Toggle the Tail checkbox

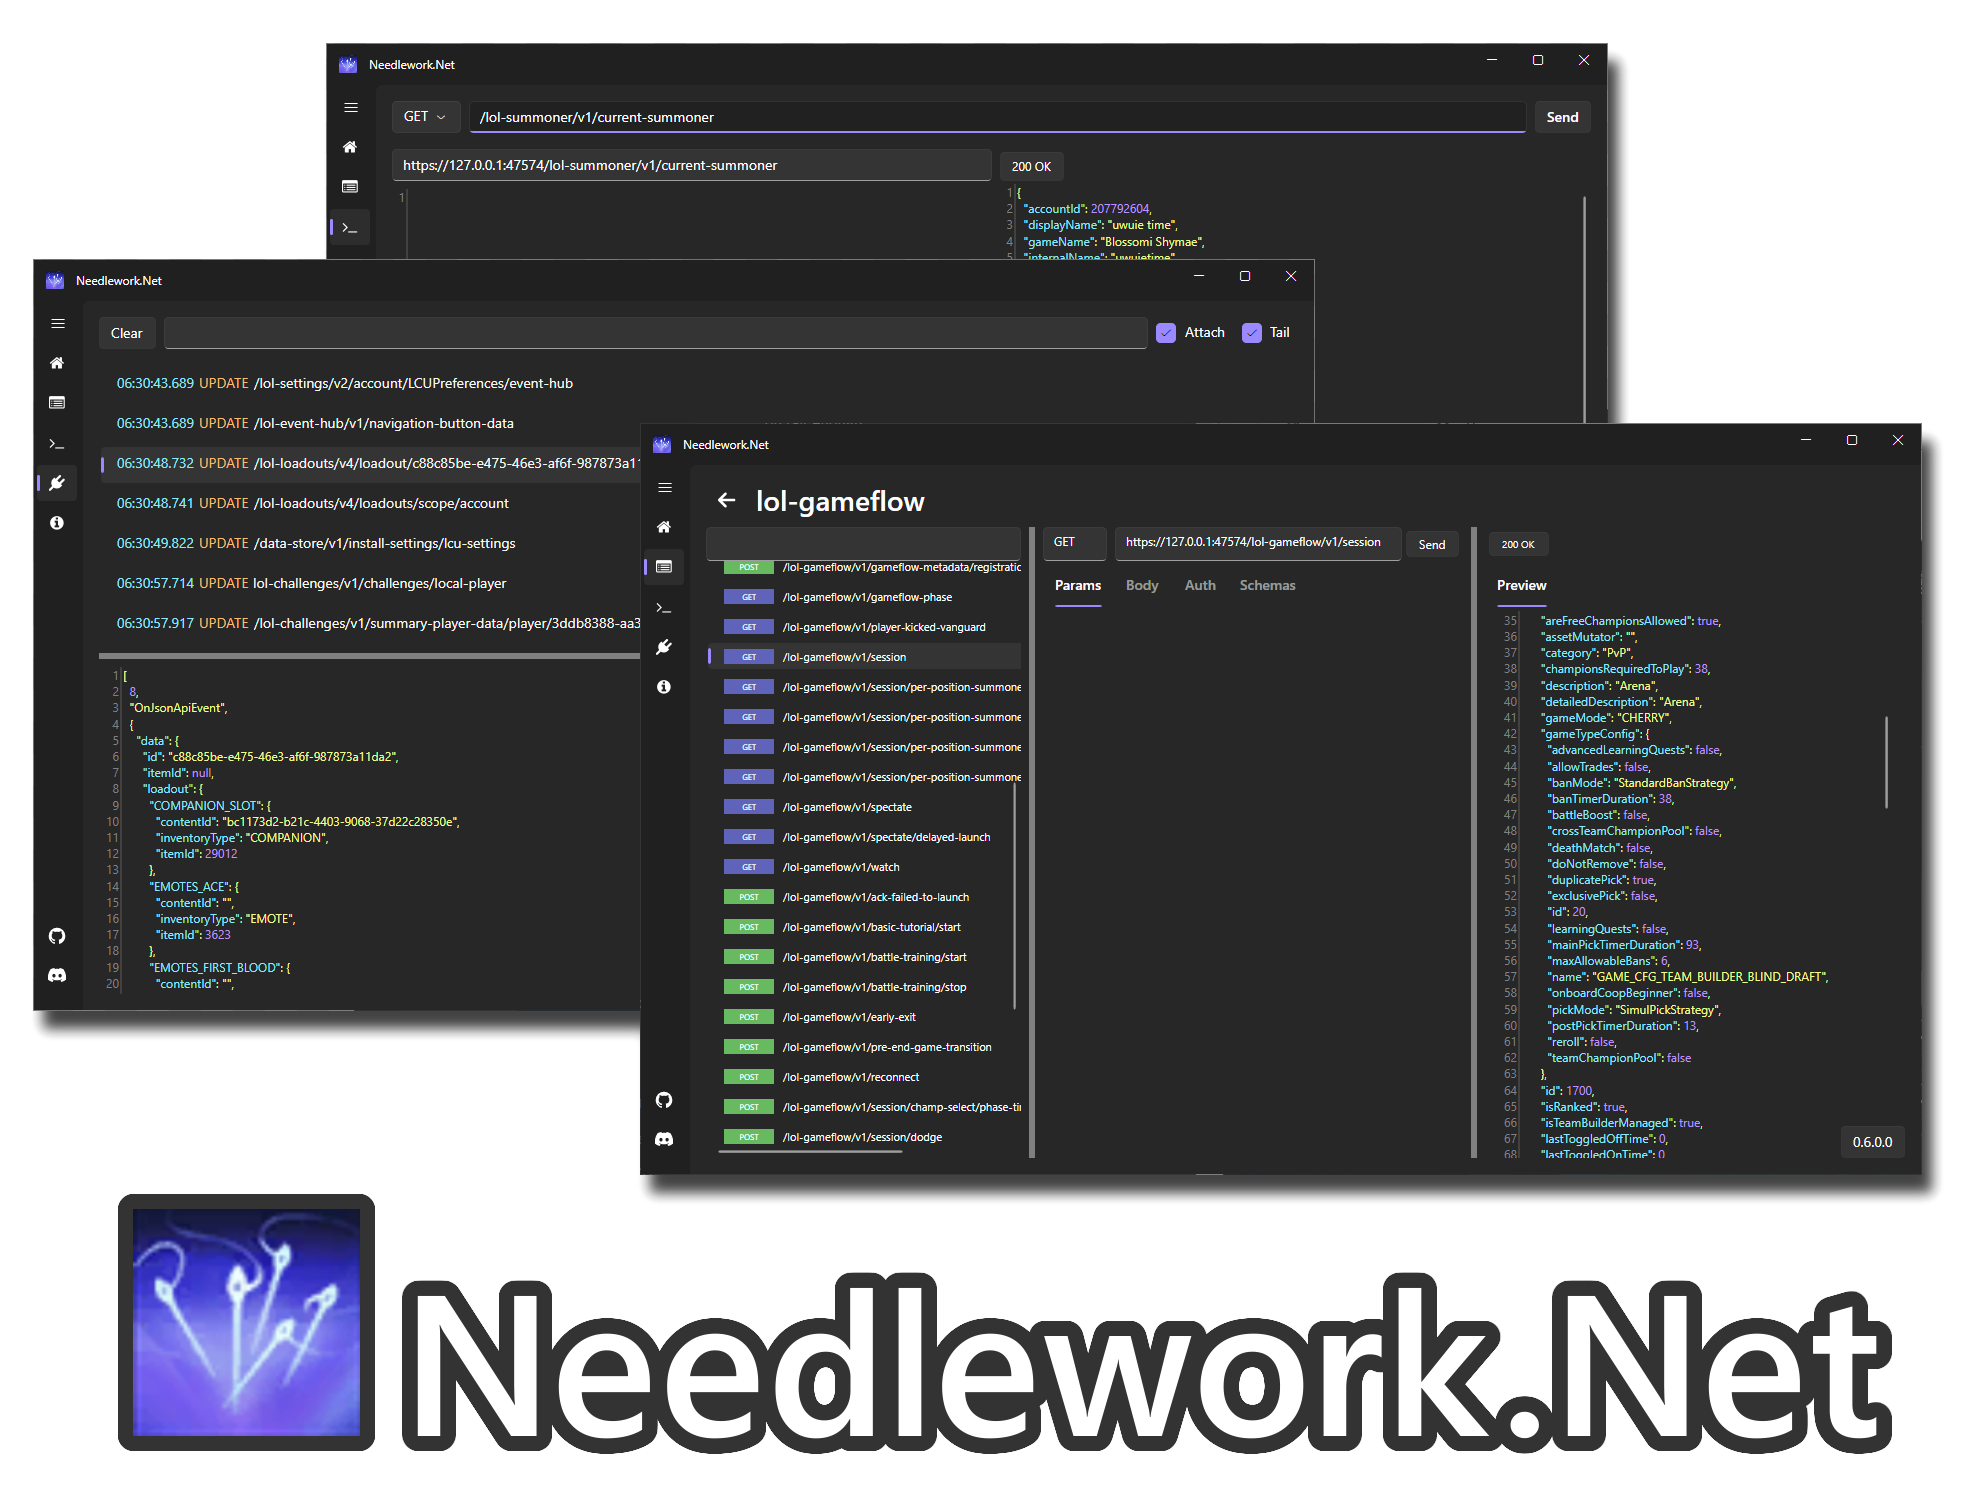[x=1252, y=333]
